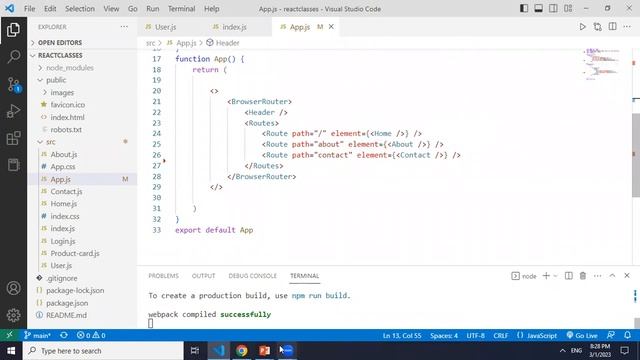
Task: Open the Extensions view
Action: (x=13, y=138)
